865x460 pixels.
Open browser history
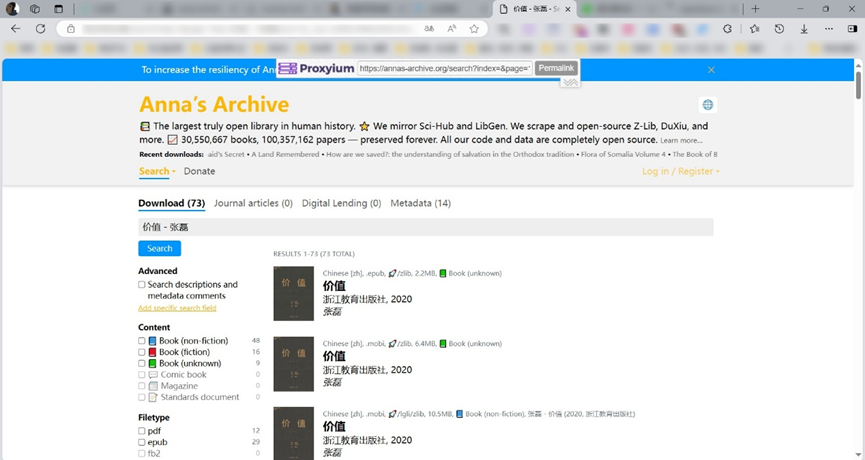click(x=779, y=29)
